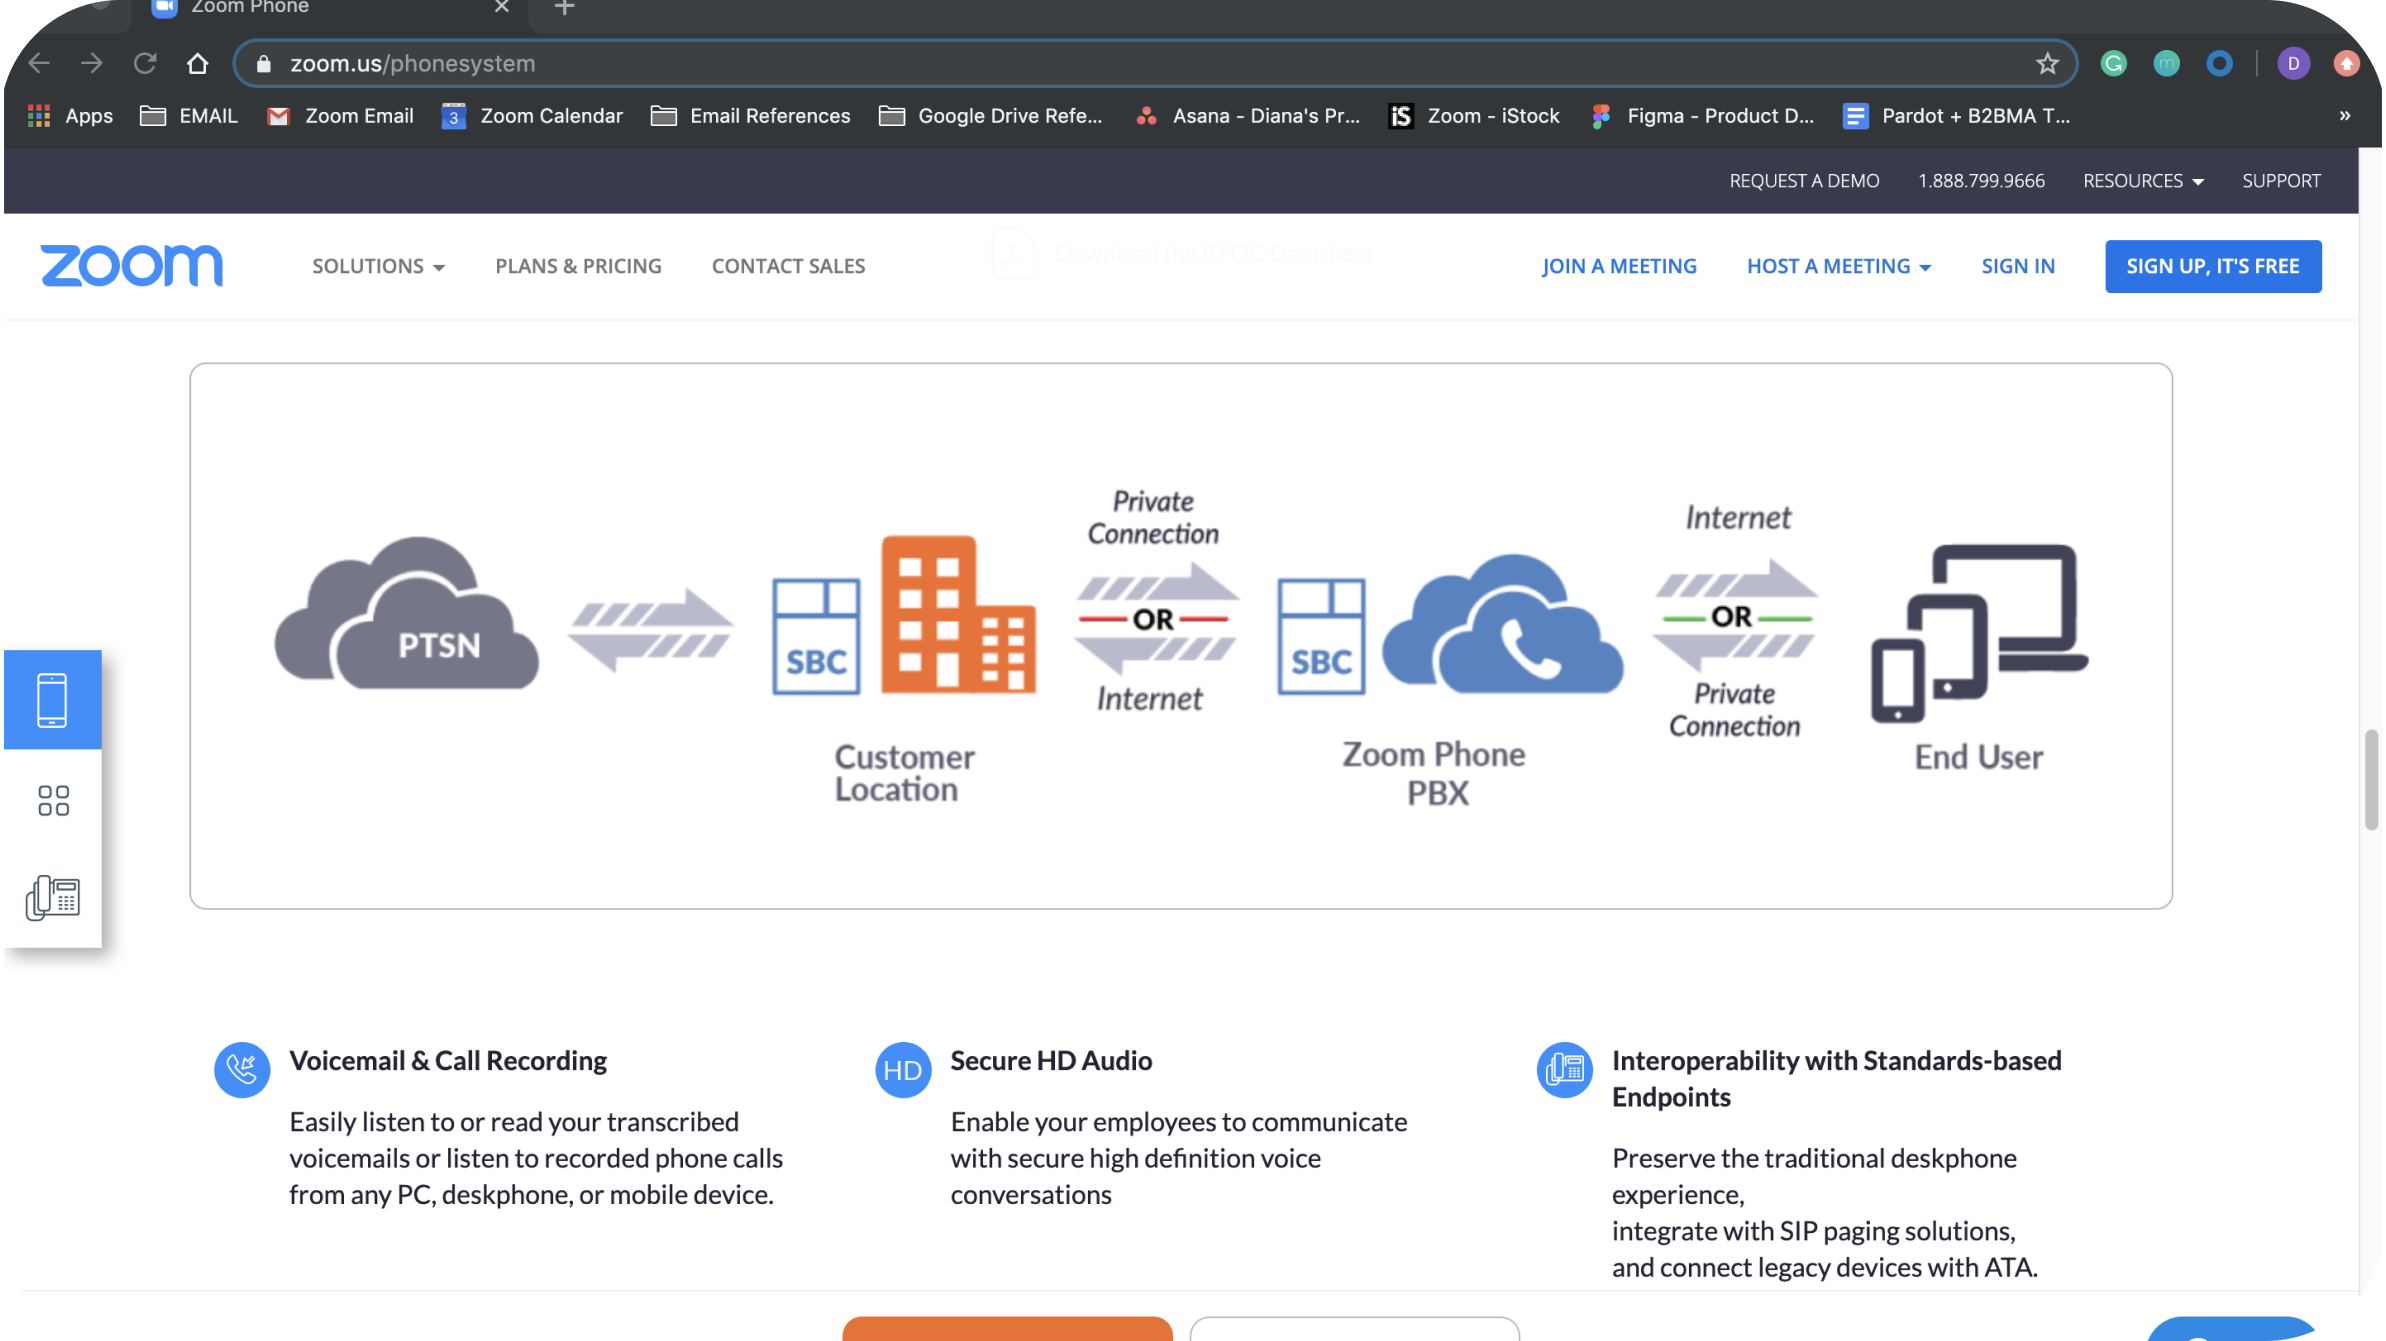Click Join a Meeting
2386x1341 pixels.
click(x=1619, y=266)
